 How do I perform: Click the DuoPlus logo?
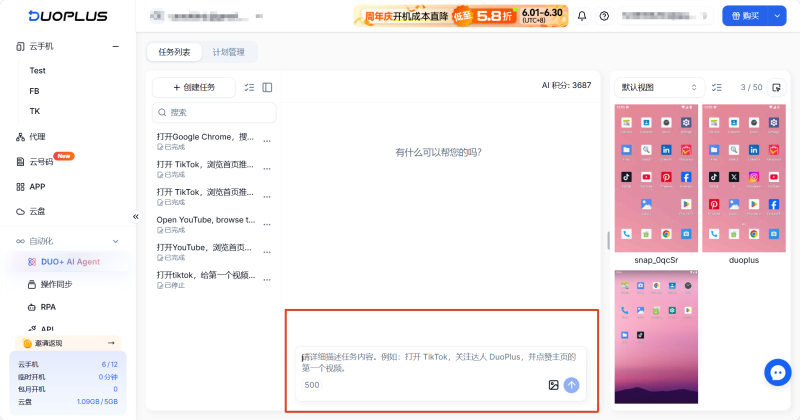pos(68,16)
